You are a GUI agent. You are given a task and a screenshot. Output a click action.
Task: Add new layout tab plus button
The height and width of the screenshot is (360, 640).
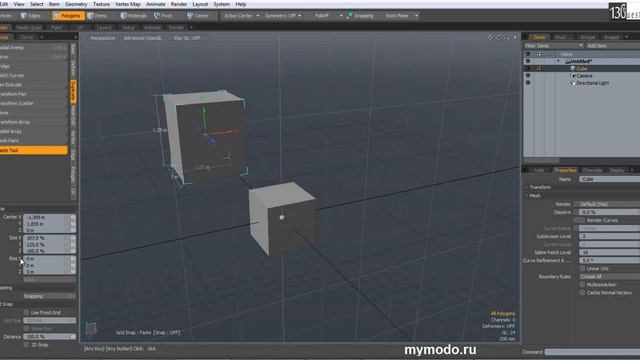click(x=191, y=27)
